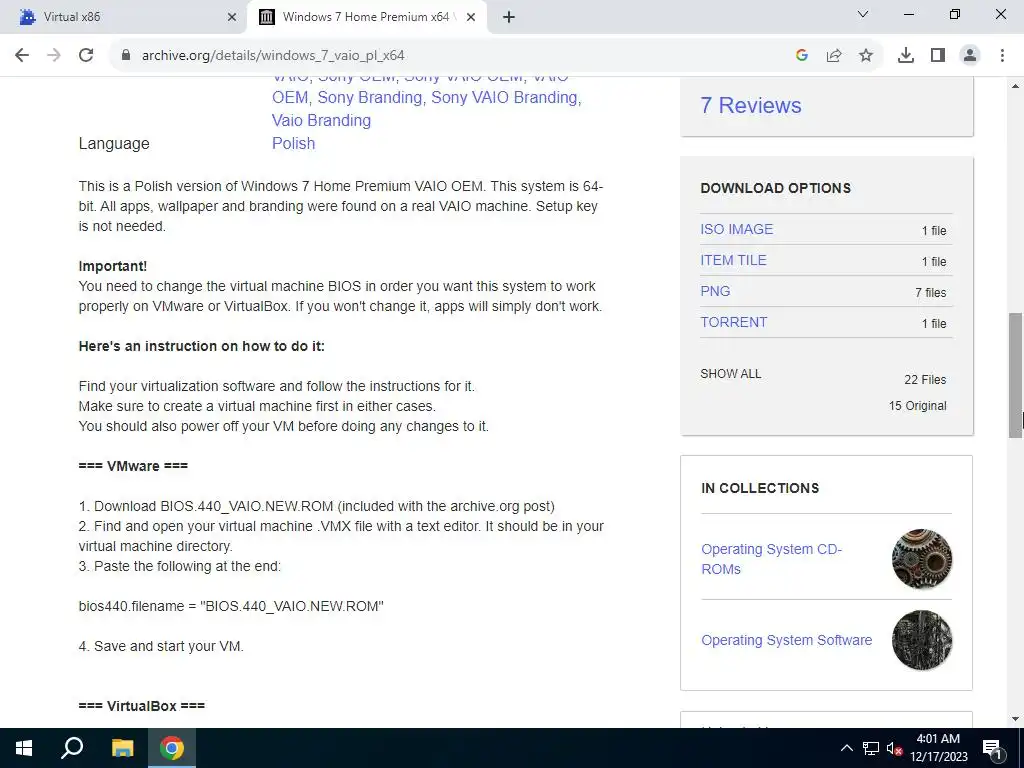The height and width of the screenshot is (768, 1024).
Task: Open the Sony Branding topic link
Action: [370, 97]
